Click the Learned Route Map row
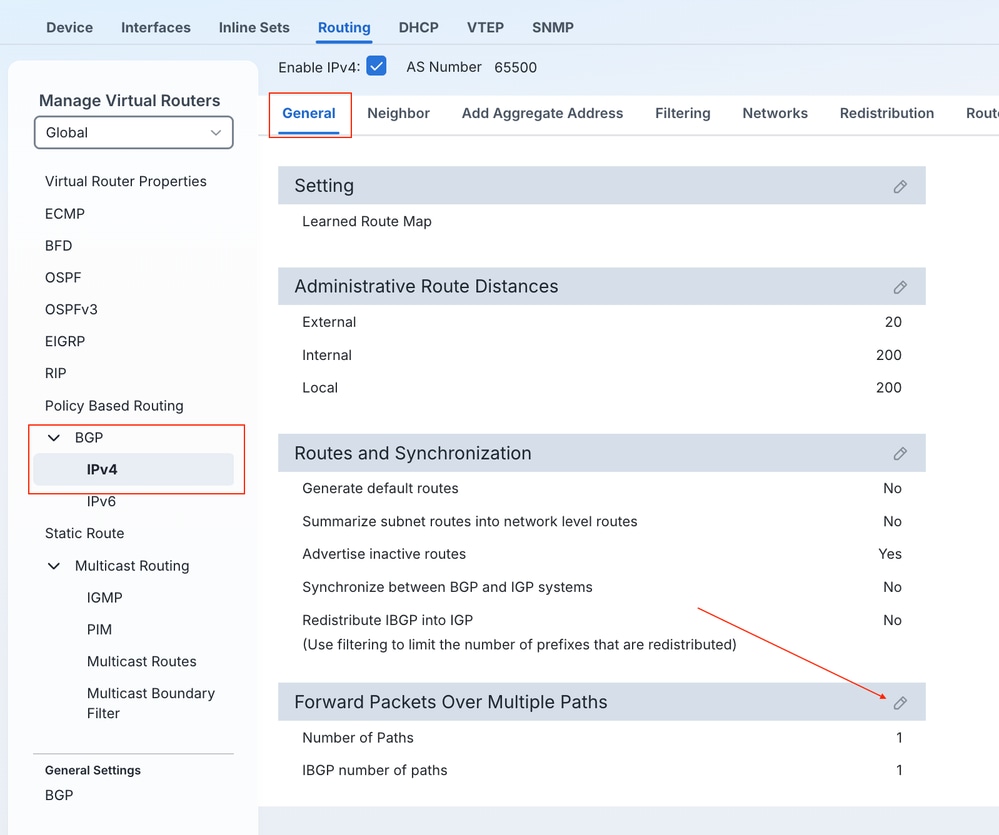The height and width of the screenshot is (835, 999). click(x=601, y=222)
